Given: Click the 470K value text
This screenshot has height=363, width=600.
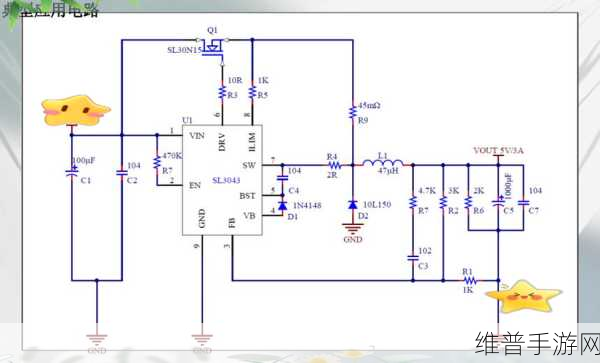Looking at the screenshot, I should coord(172,156).
